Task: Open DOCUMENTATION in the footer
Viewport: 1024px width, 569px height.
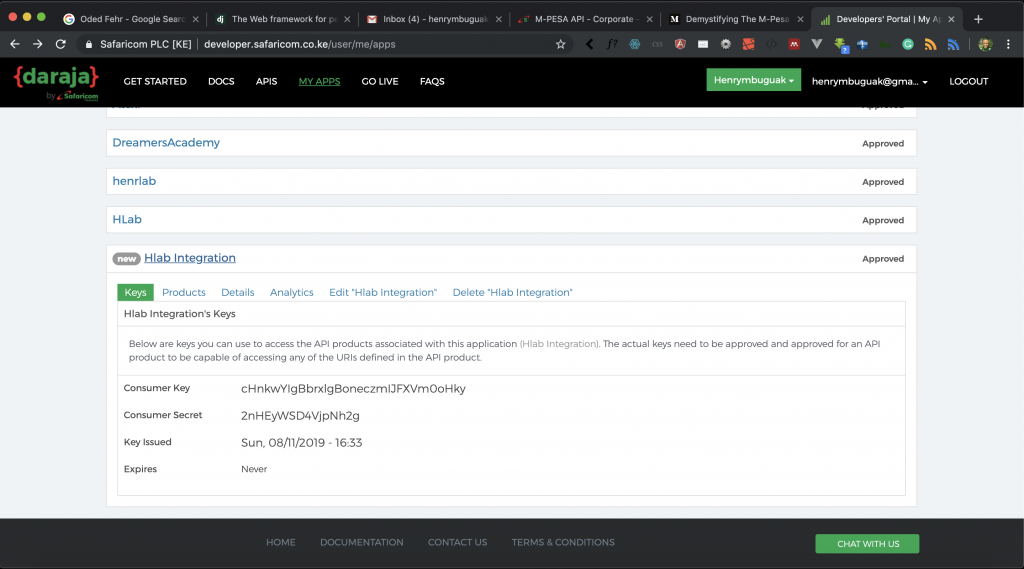Action: [x=361, y=542]
